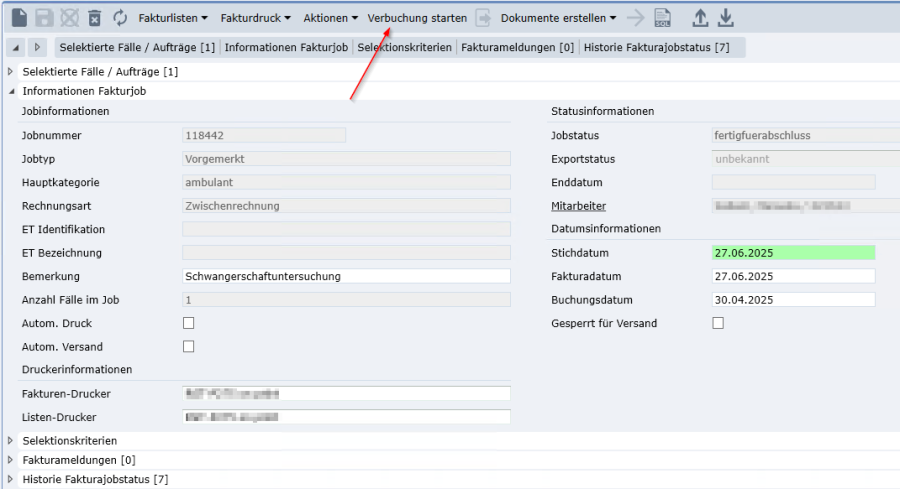Click the ET Identifikation field

(346, 230)
